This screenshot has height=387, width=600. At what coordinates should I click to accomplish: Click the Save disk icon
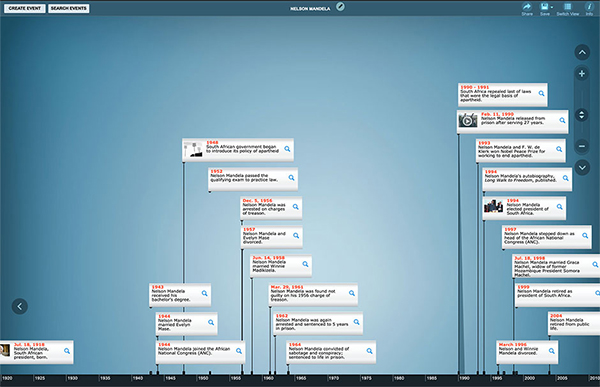(x=544, y=7)
